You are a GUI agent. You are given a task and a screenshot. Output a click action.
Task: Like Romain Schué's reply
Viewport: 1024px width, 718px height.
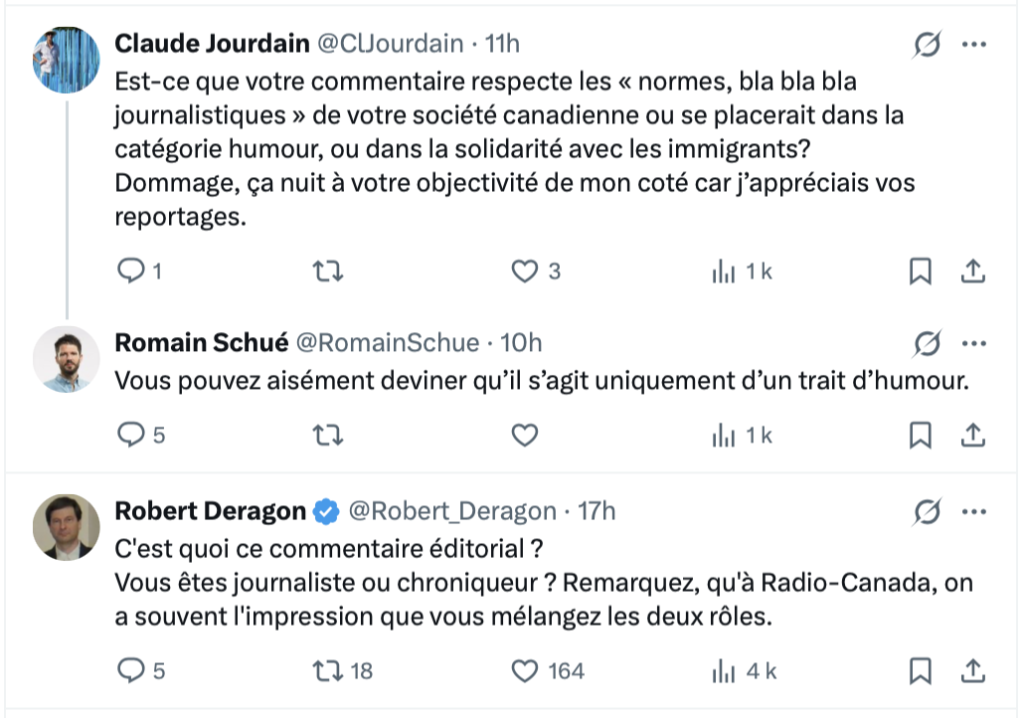[x=524, y=435]
